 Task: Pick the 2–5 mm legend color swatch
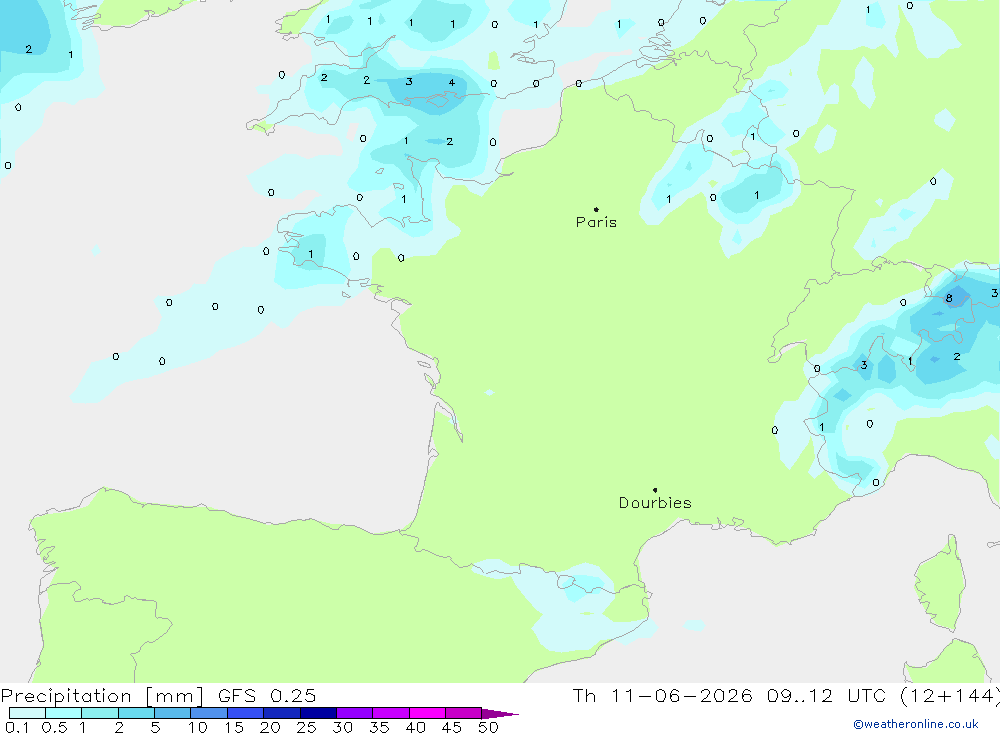tap(136, 713)
